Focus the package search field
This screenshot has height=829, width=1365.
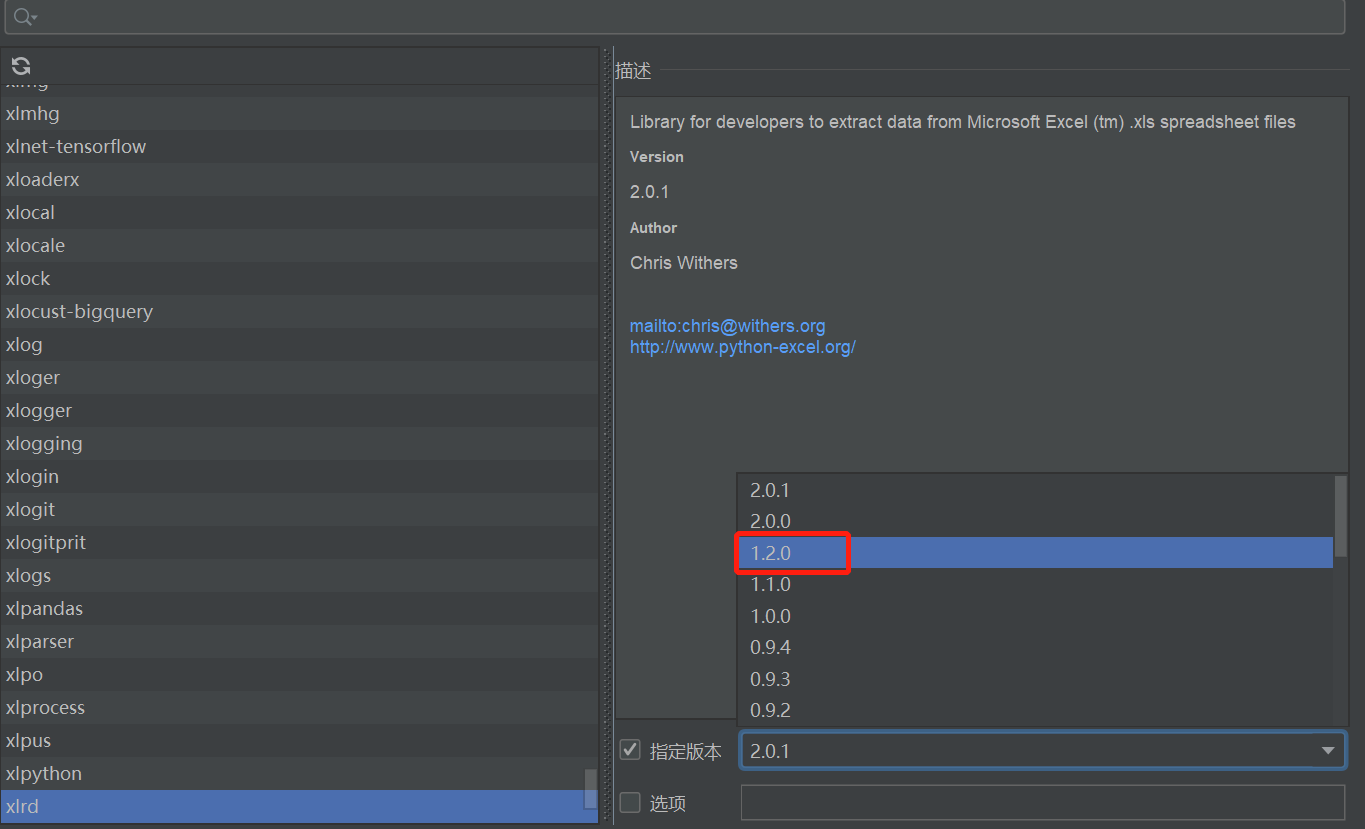(x=674, y=17)
